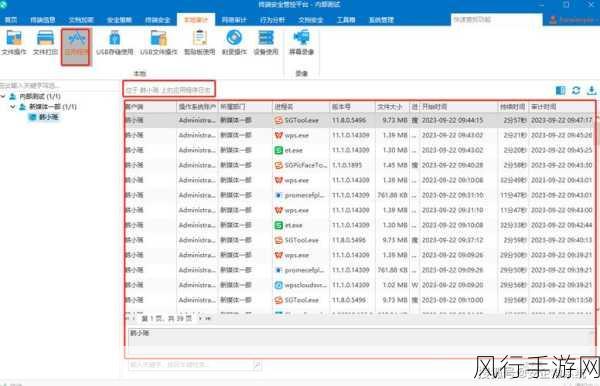Click the green et.exe icon in the 09:45:25 row
The image size is (600, 386).
[279, 150]
